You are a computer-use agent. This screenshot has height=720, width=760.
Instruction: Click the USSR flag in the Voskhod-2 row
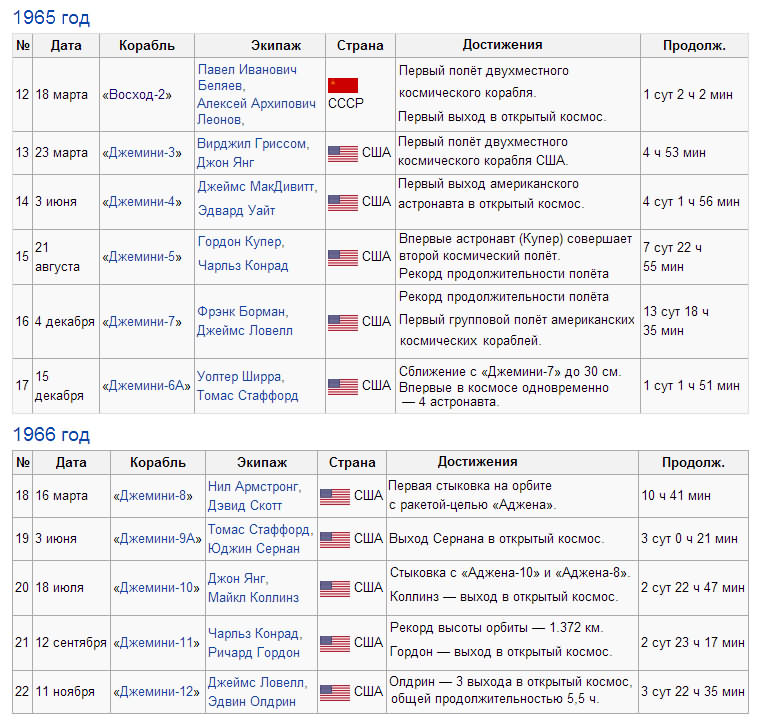coord(343,85)
